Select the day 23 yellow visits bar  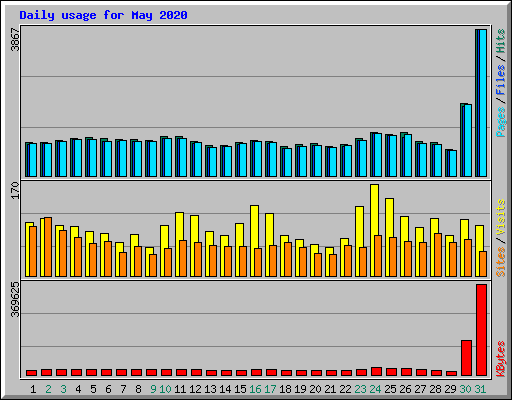(359, 241)
